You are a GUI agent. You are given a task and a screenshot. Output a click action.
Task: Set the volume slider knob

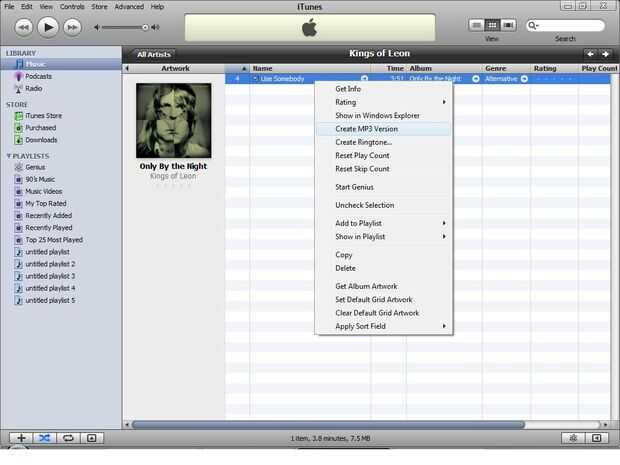tap(145, 27)
